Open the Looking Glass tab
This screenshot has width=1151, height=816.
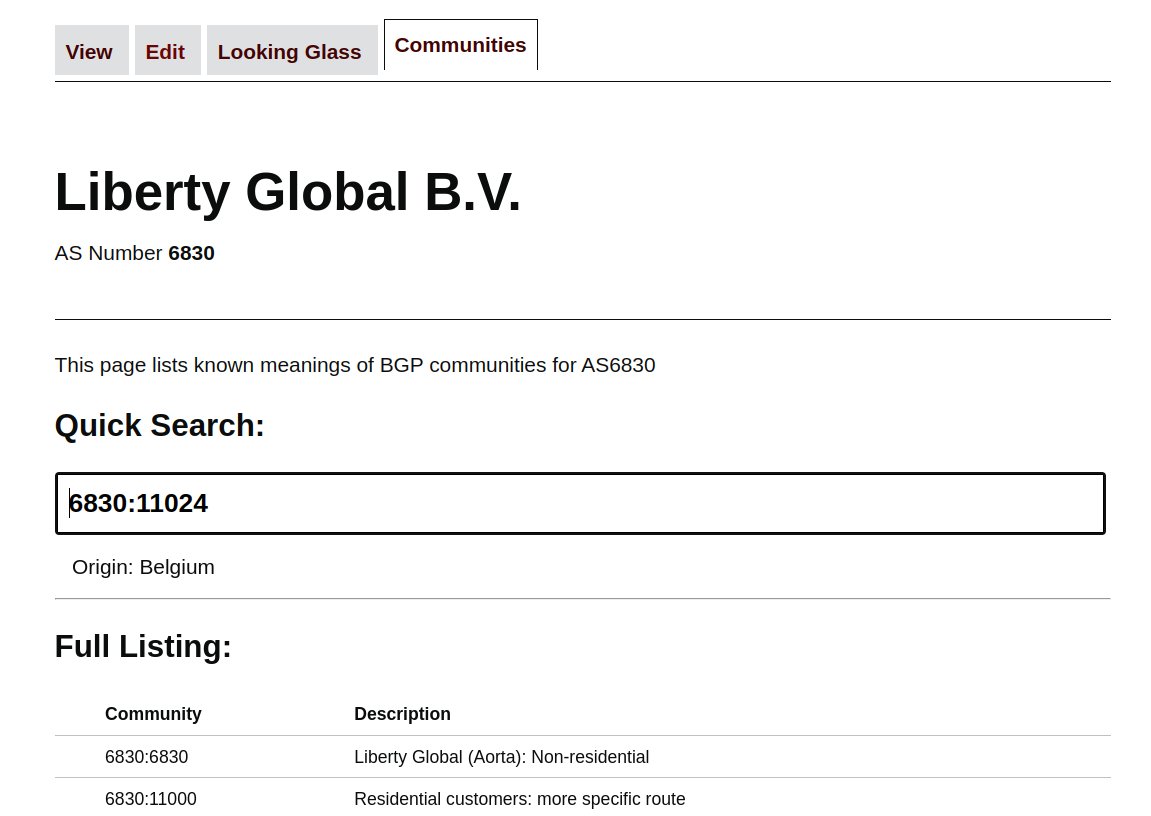pos(292,51)
